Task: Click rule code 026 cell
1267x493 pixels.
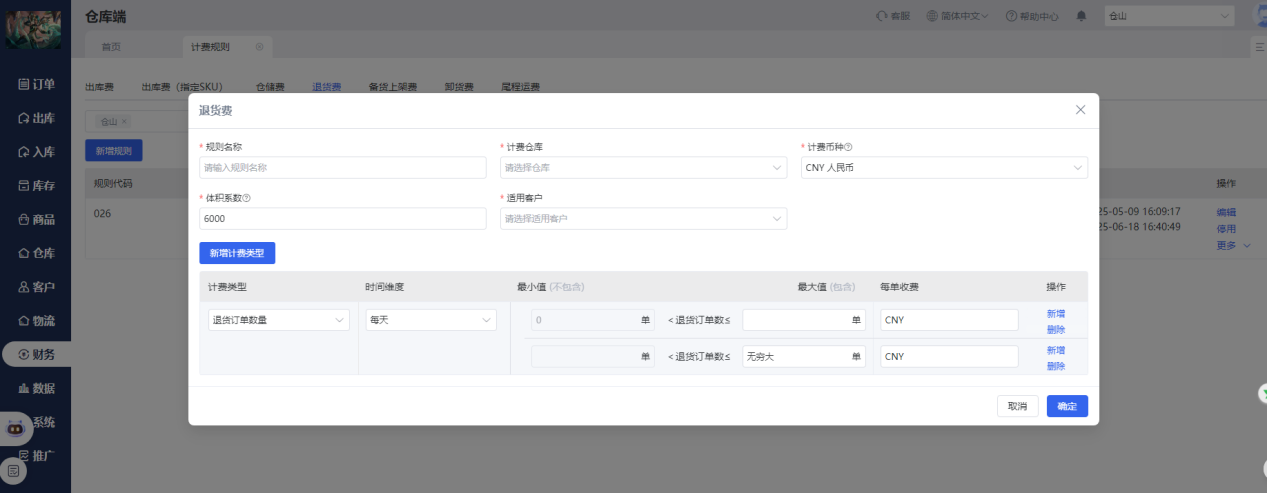Action: pos(102,214)
